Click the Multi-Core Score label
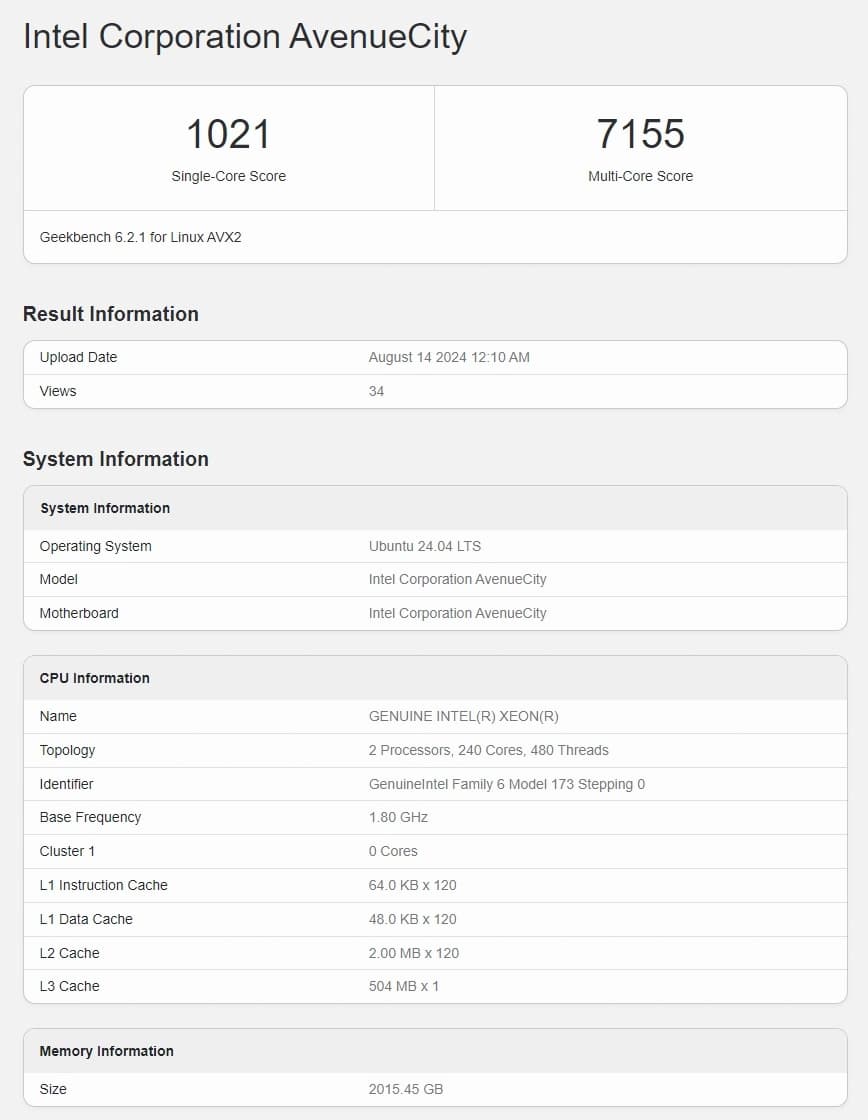The width and height of the screenshot is (868, 1120). pyautogui.click(x=640, y=176)
